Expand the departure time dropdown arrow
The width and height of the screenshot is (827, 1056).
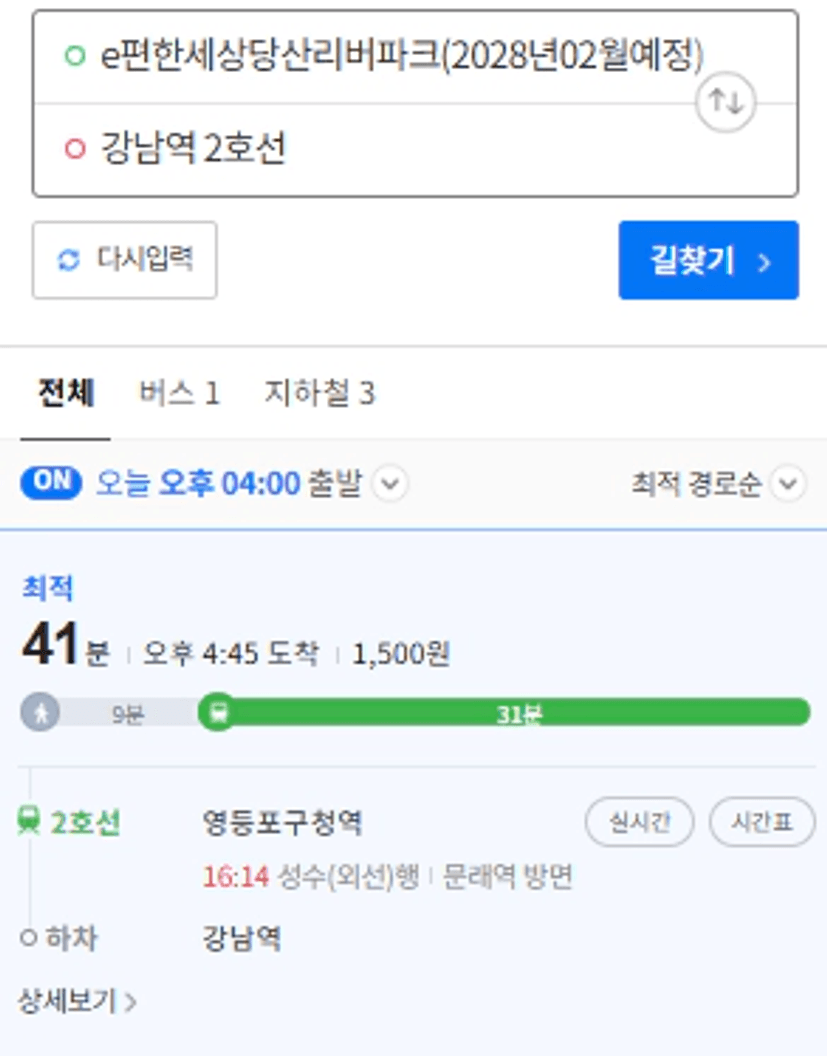click(x=390, y=485)
